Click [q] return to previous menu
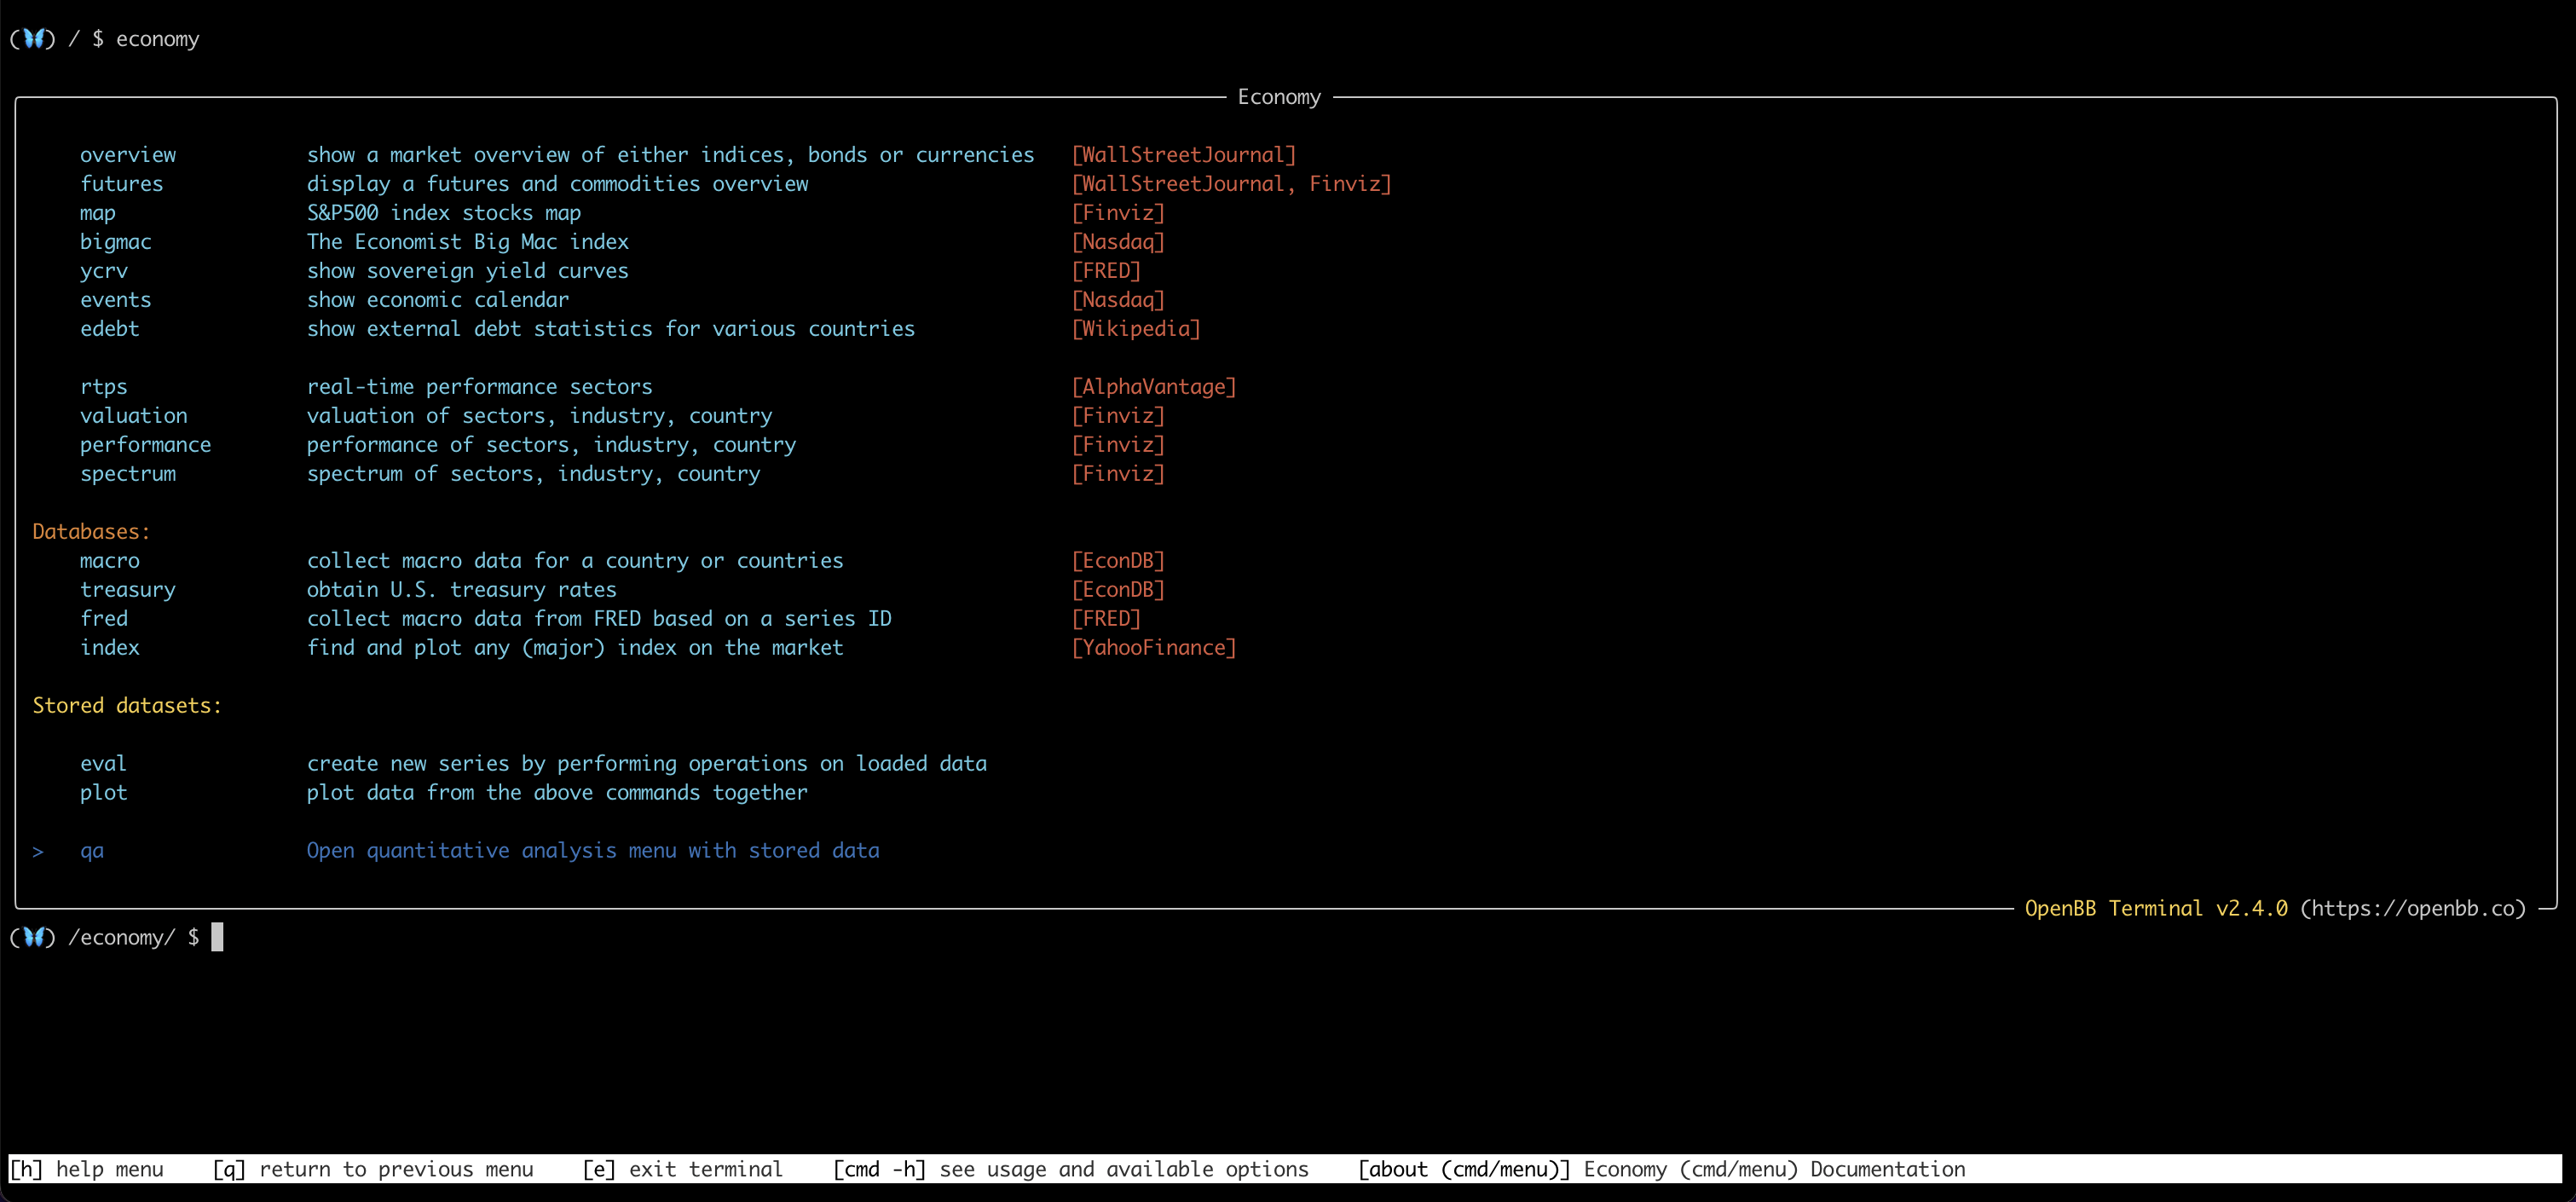This screenshot has width=2576, height=1202. [373, 1169]
